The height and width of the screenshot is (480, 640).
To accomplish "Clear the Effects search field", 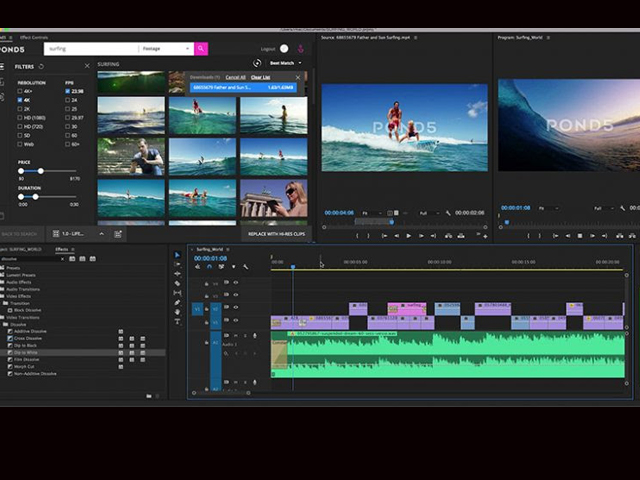I will pos(62,259).
